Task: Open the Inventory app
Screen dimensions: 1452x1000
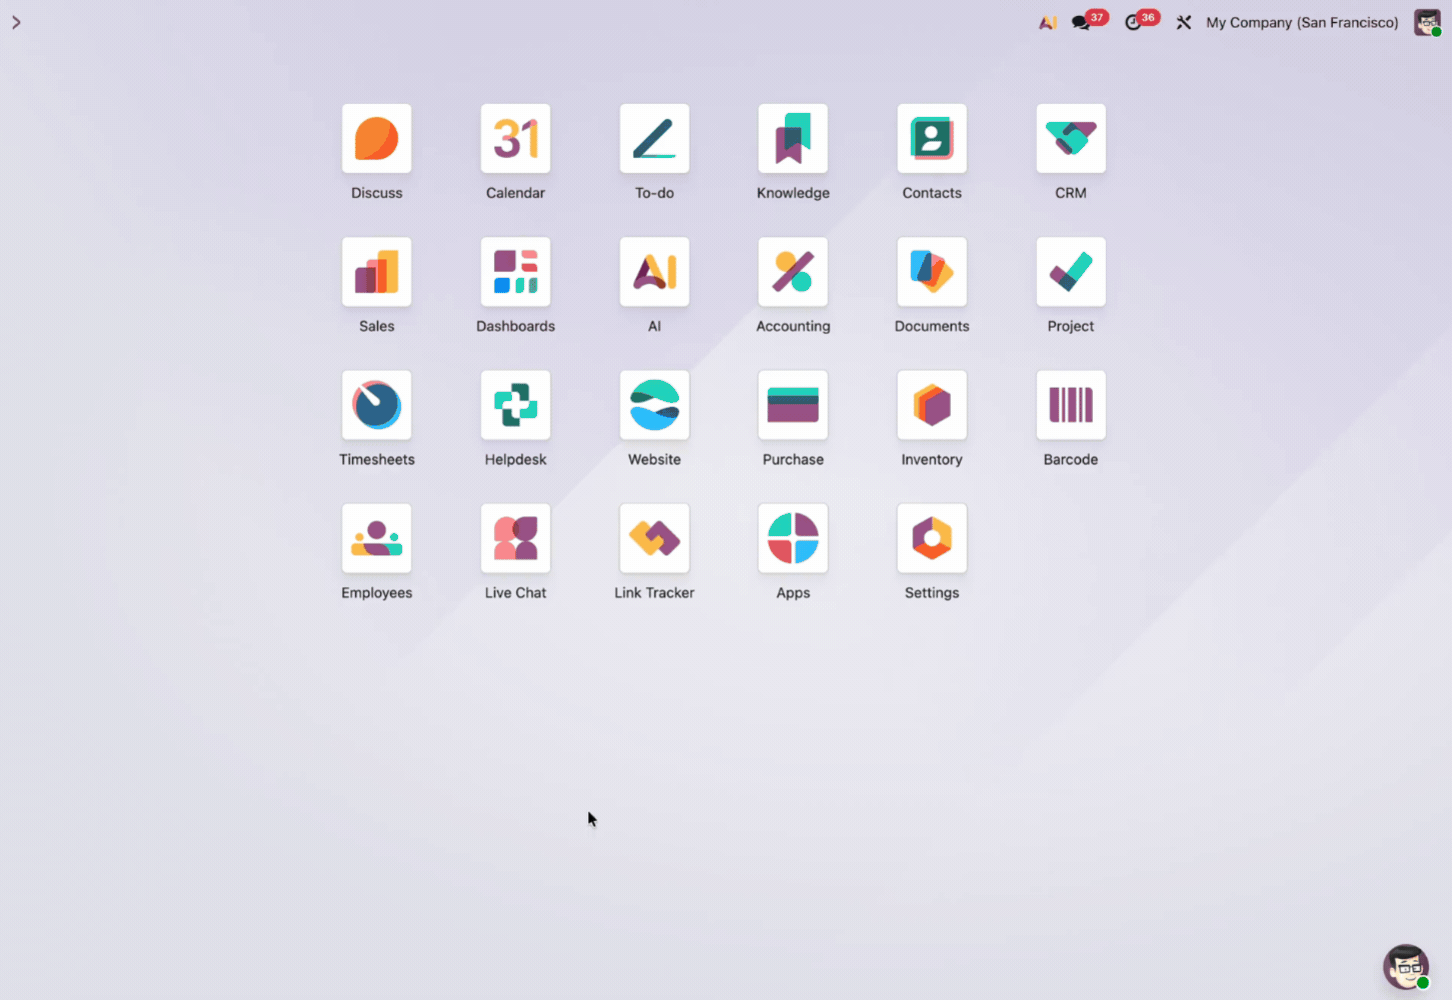Action: click(x=931, y=405)
